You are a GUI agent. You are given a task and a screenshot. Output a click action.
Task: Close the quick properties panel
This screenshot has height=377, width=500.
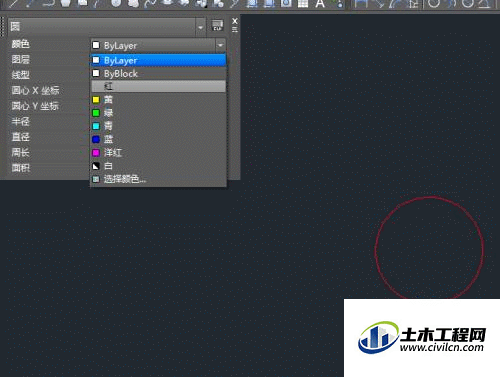235,21
